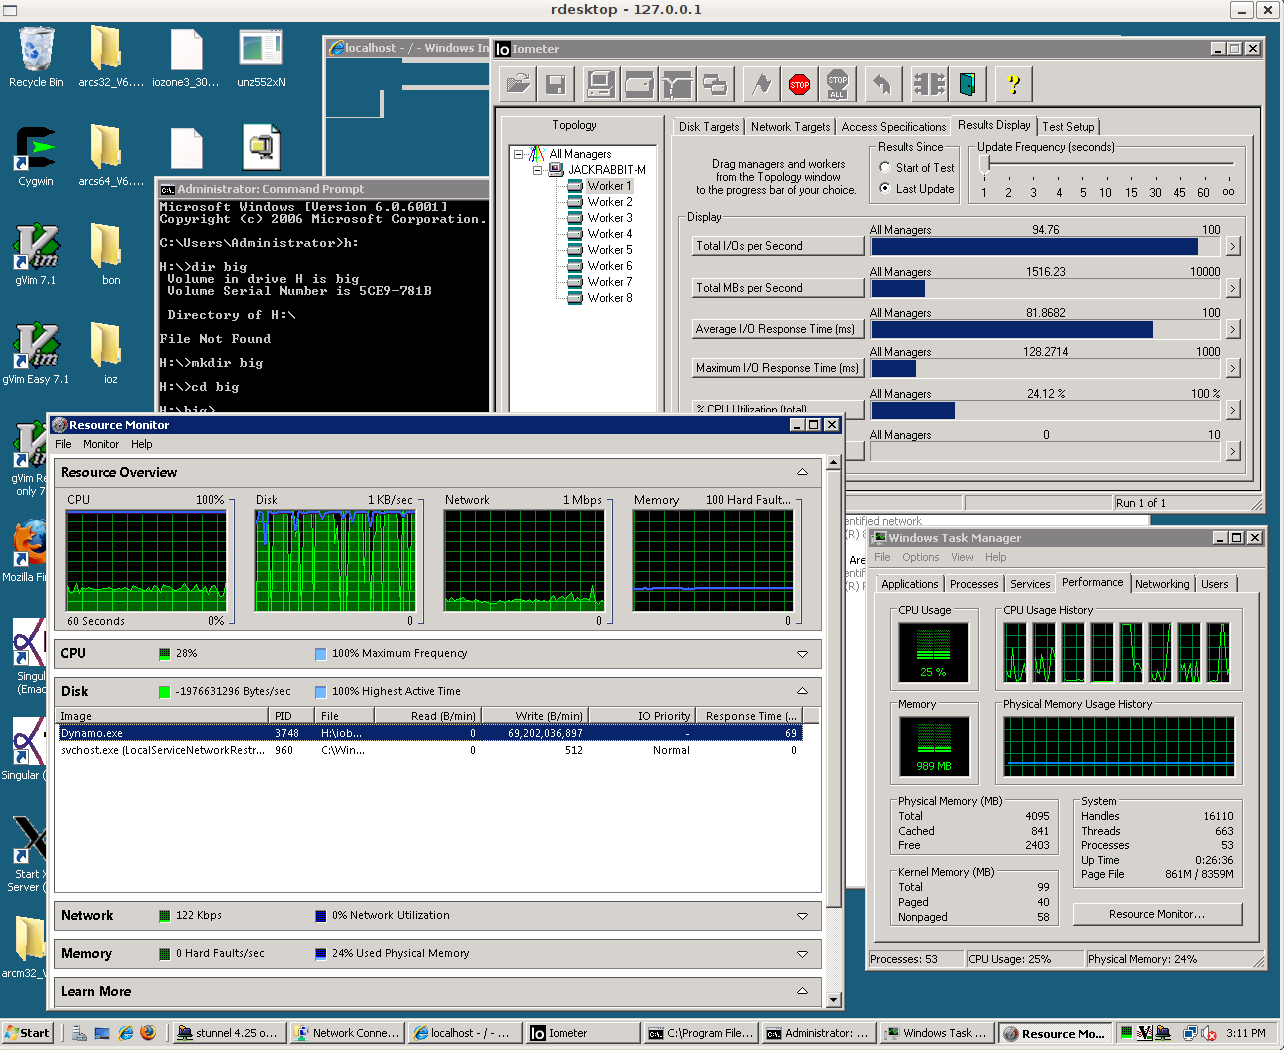Click Iometer's Start Network Worker icon
The width and height of the screenshot is (1284, 1050).
coord(677,85)
